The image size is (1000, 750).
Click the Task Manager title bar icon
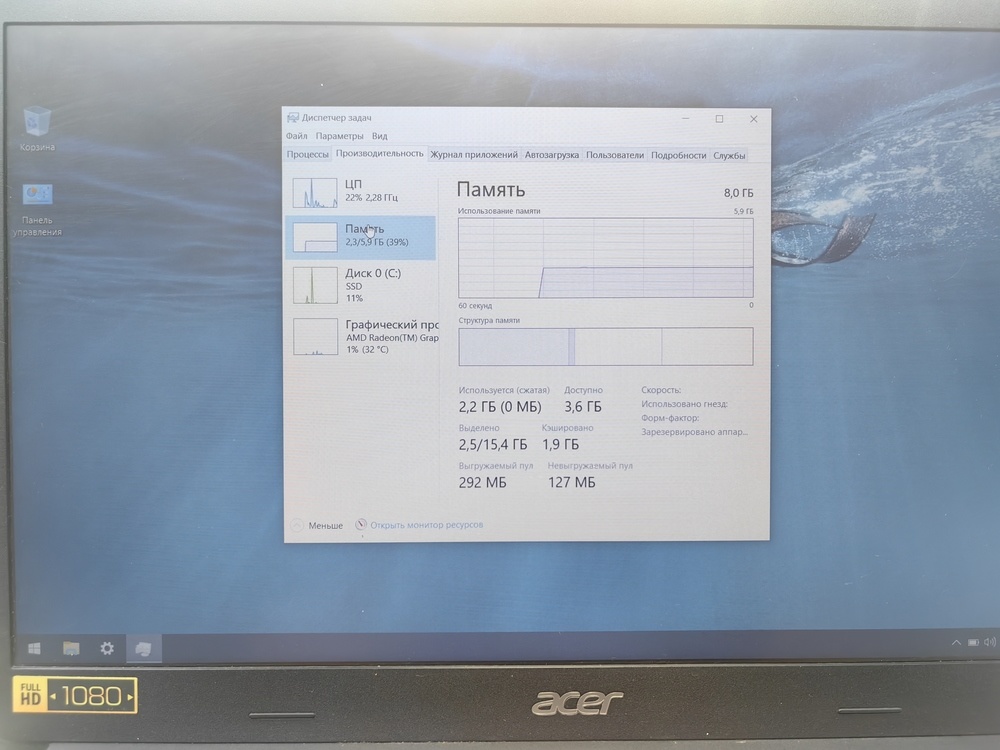(x=293, y=117)
